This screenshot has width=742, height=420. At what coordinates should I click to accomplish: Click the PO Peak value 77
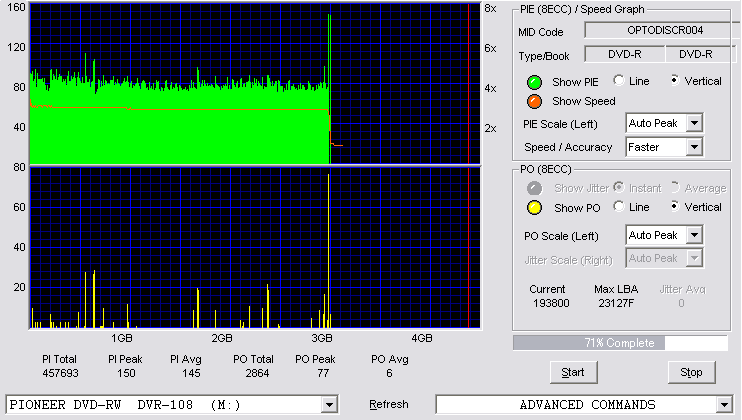coord(323,373)
